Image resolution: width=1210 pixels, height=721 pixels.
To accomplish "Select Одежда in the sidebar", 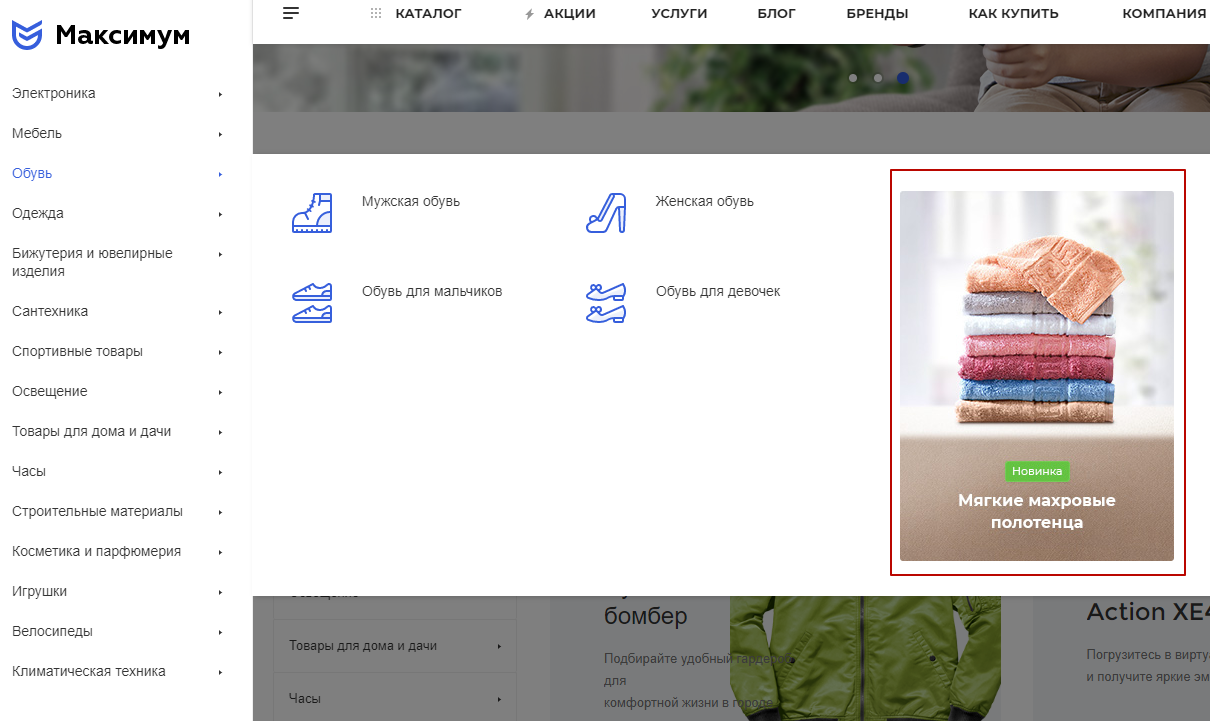I will [38, 213].
